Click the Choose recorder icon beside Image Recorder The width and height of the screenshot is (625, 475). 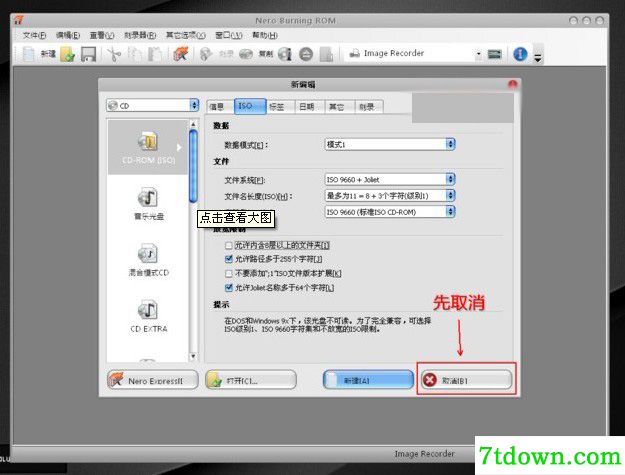(495, 54)
